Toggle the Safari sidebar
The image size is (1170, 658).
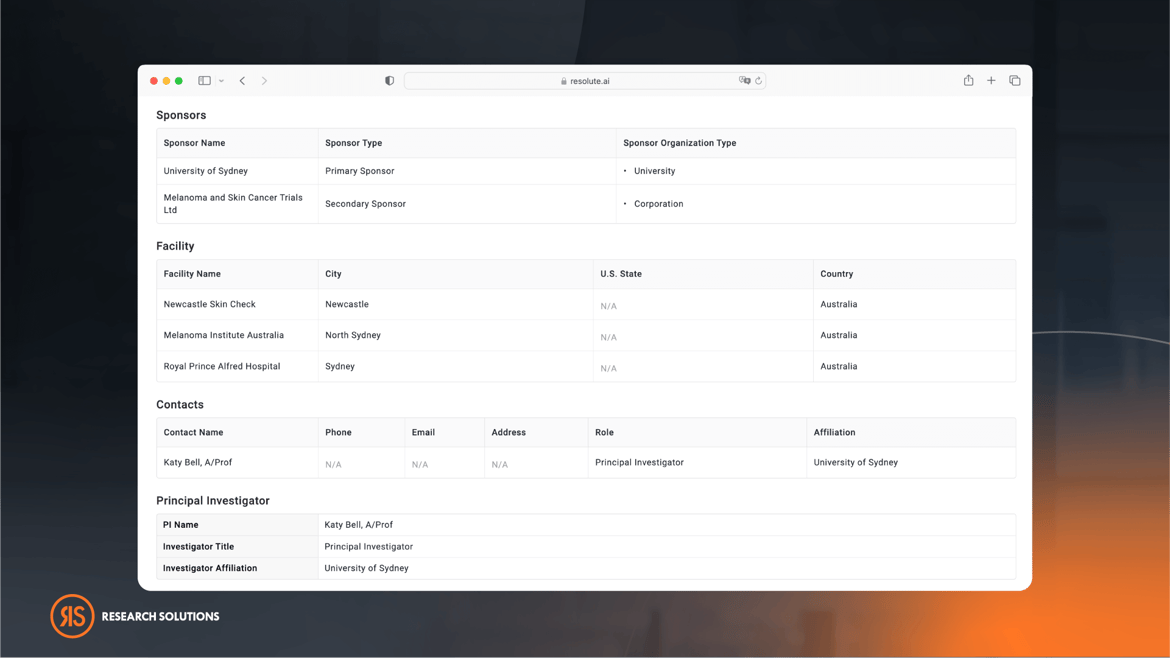point(204,81)
